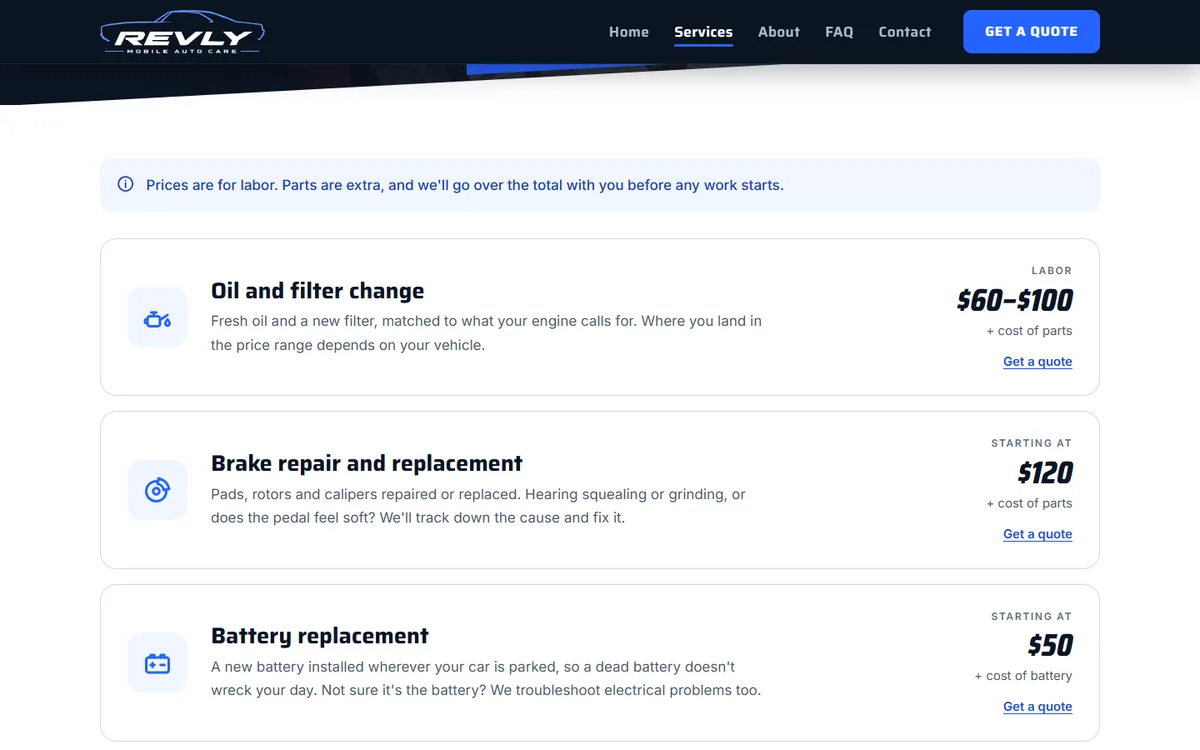Click the 'Pads, rotors and calipers' description
Viewport: 1200px width, 750px height.
point(478,506)
